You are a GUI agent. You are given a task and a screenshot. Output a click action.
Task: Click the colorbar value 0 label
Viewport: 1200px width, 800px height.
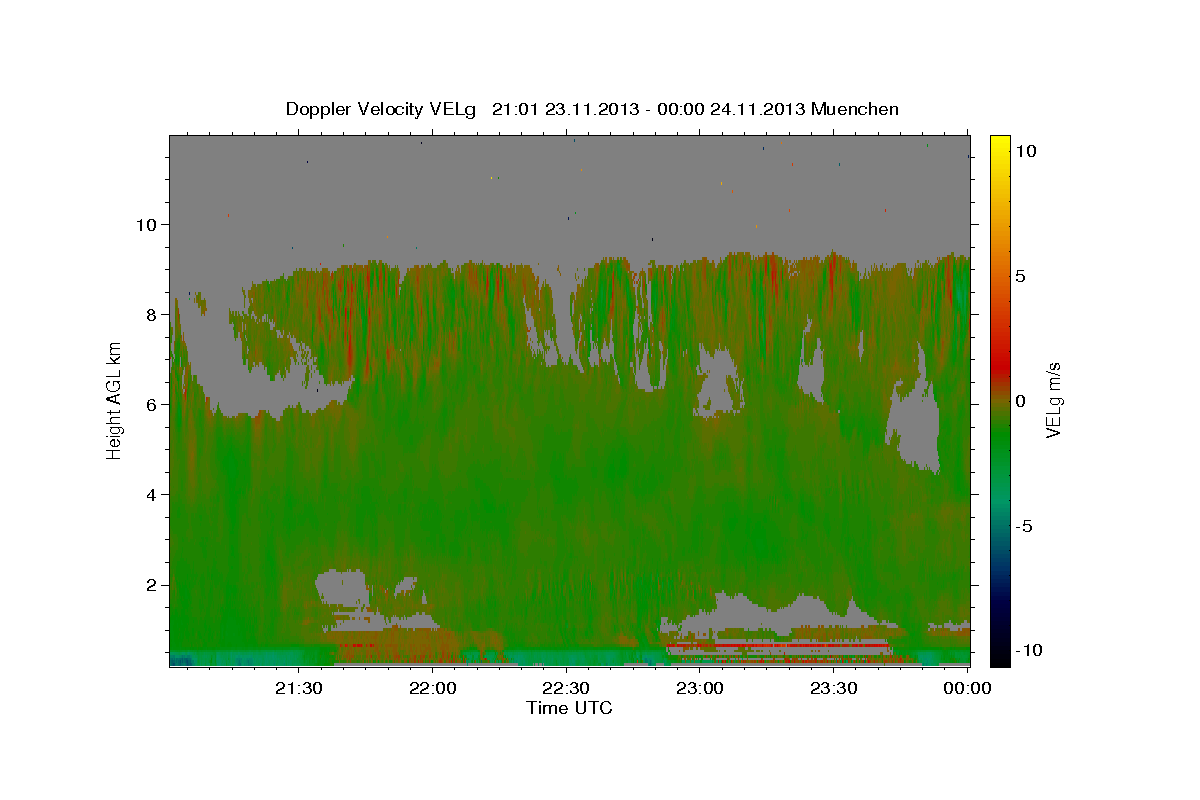[1022, 400]
